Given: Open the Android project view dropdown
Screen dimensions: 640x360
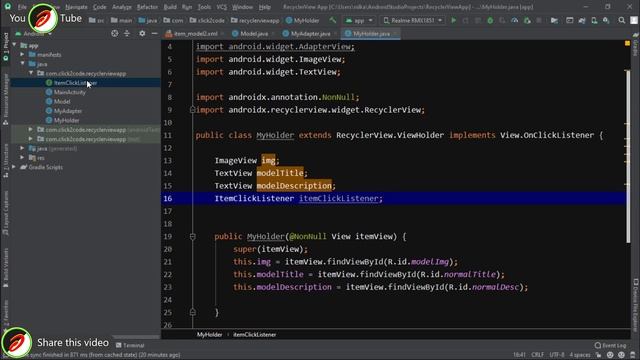Looking at the screenshot, I should coord(33,33).
